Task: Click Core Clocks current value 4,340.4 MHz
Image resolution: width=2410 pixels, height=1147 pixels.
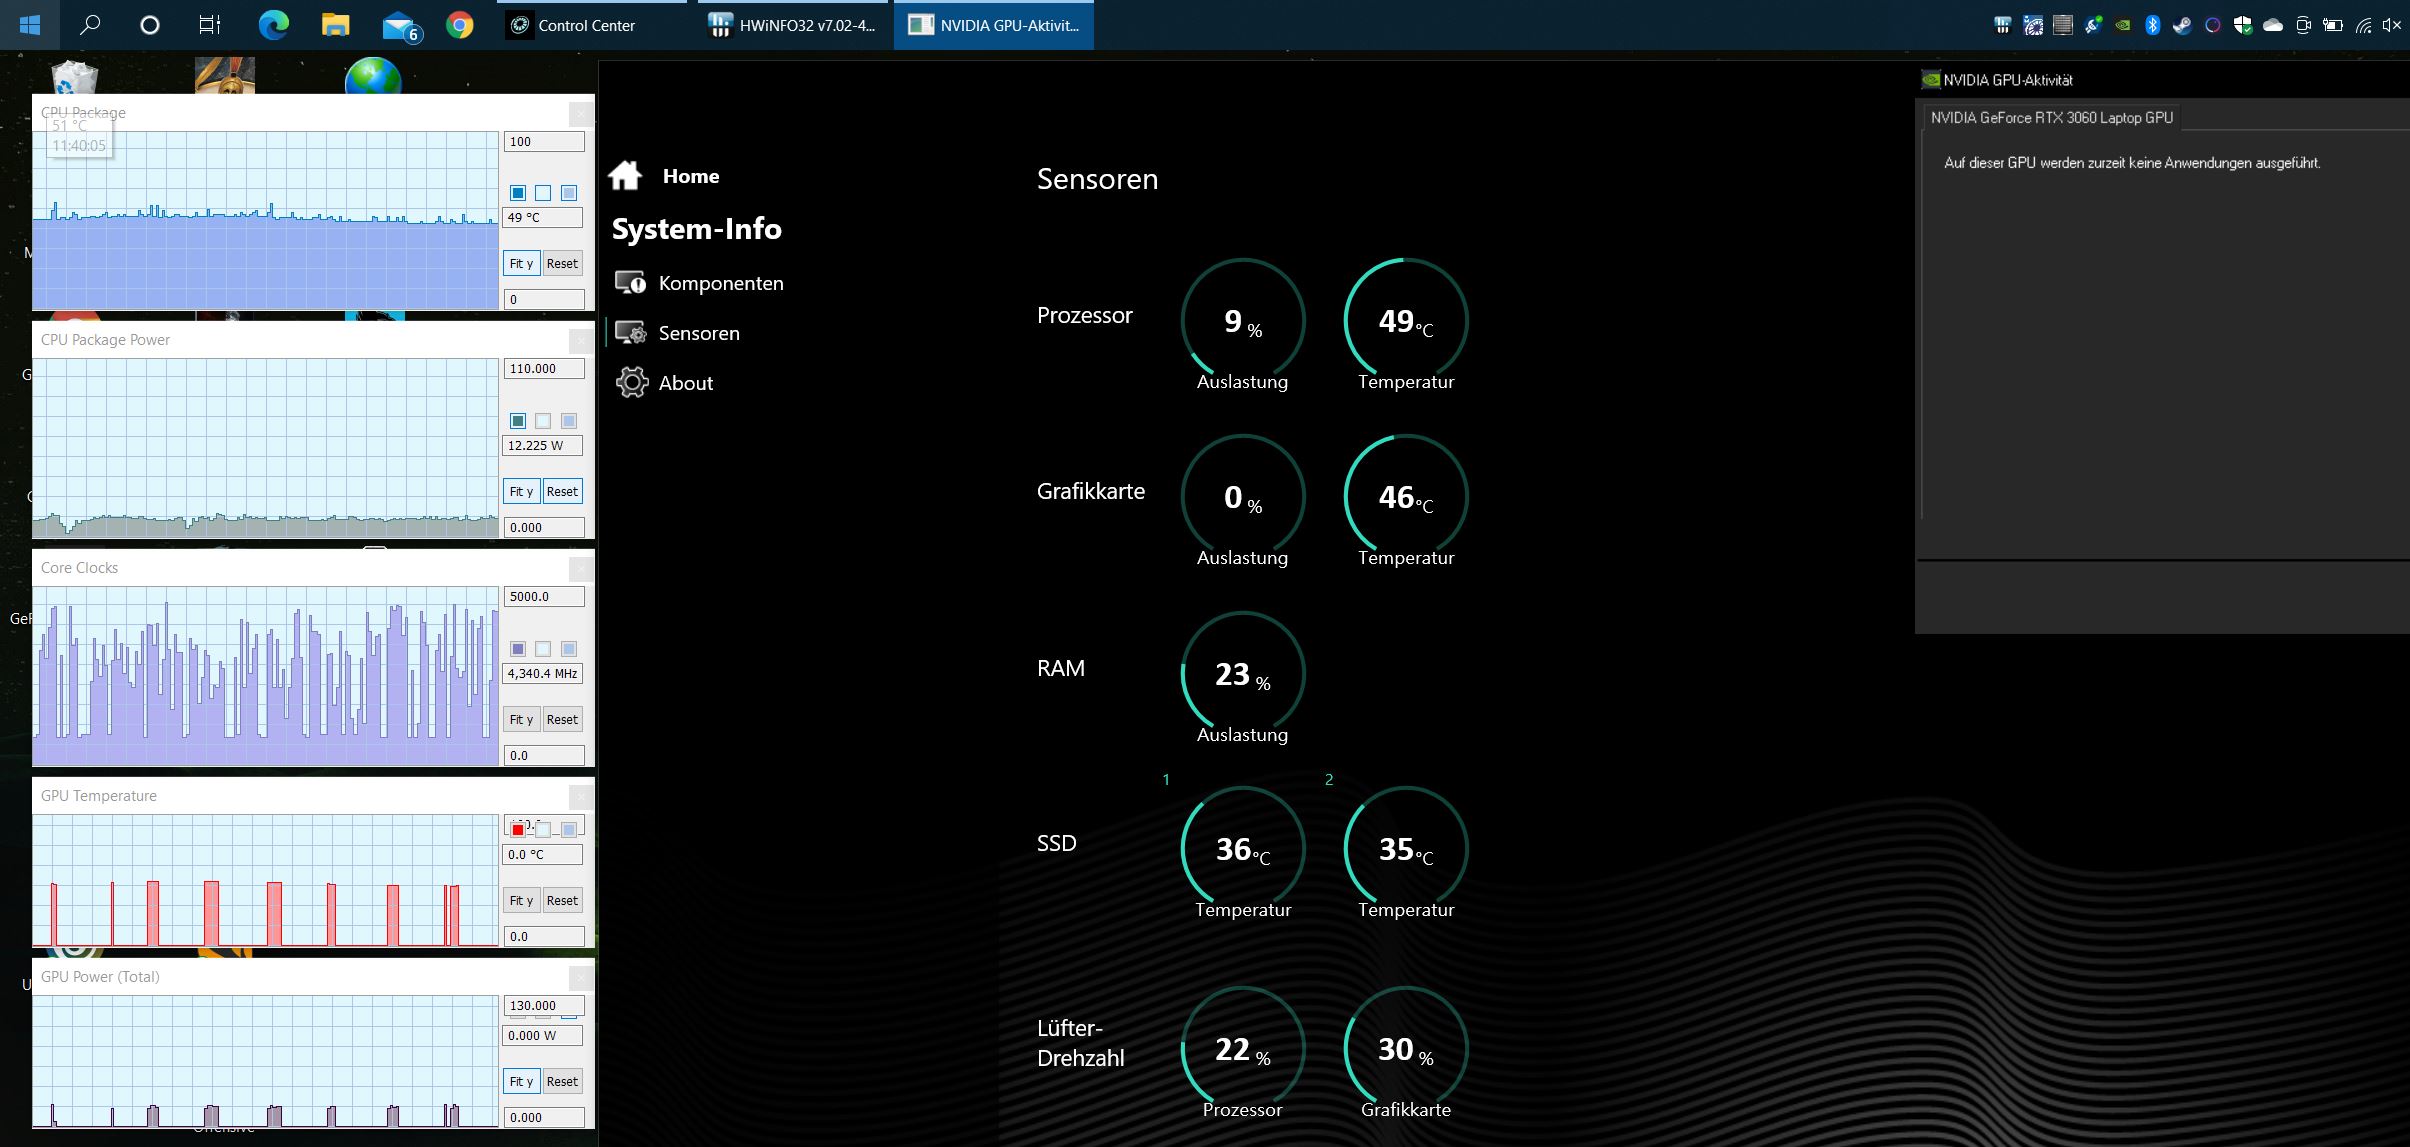Action: click(543, 673)
